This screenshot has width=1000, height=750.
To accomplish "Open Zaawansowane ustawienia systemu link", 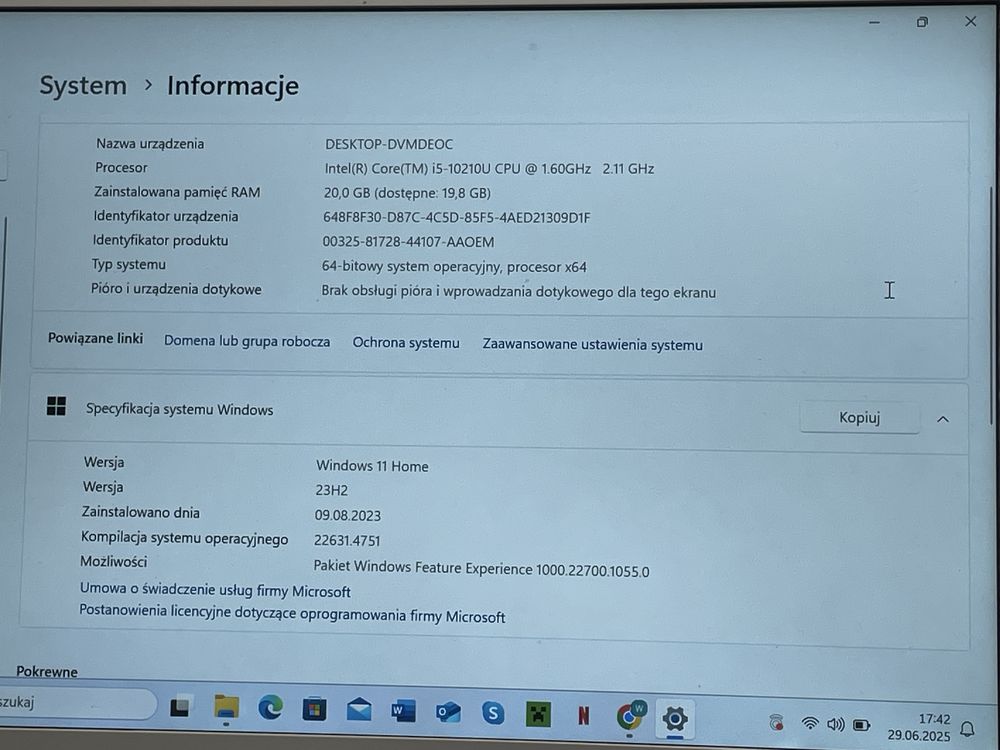I will click(x=592, y=344).
